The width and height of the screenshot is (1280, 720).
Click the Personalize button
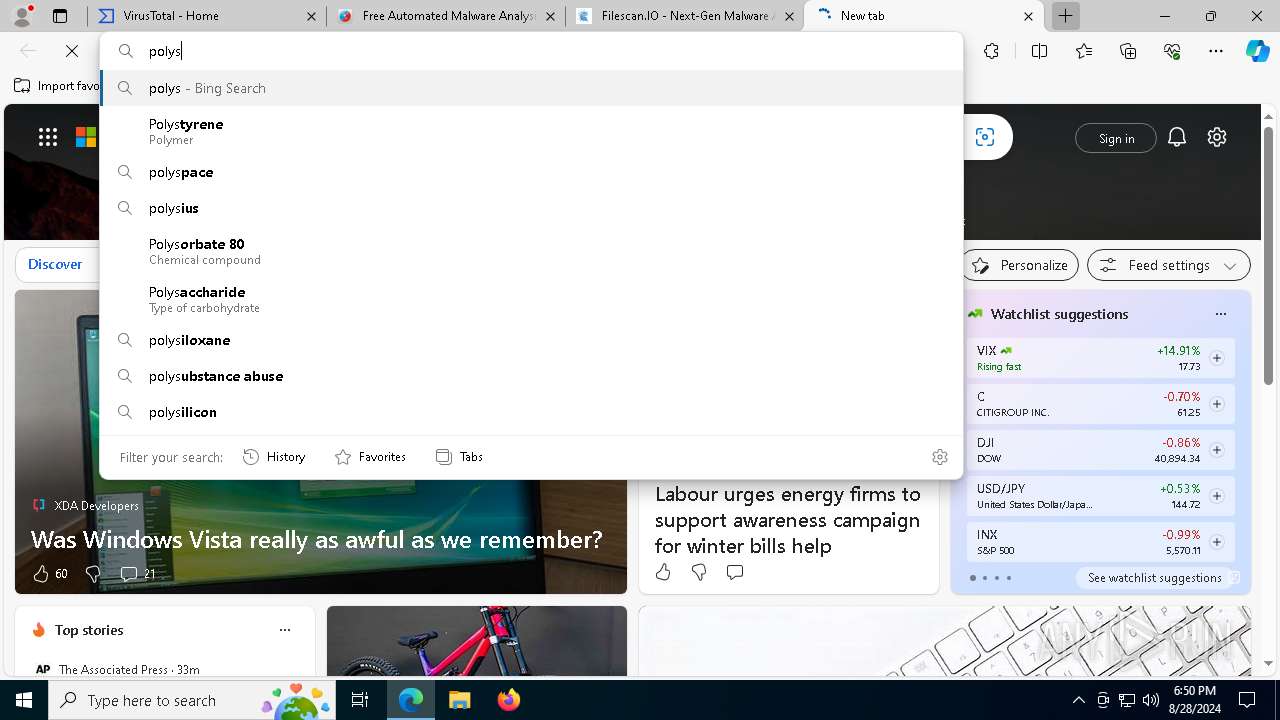(1020, 265)
